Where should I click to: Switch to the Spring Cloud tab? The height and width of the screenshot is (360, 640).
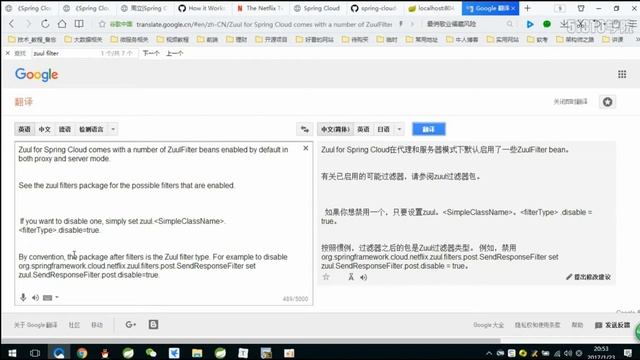pos(318,8)
